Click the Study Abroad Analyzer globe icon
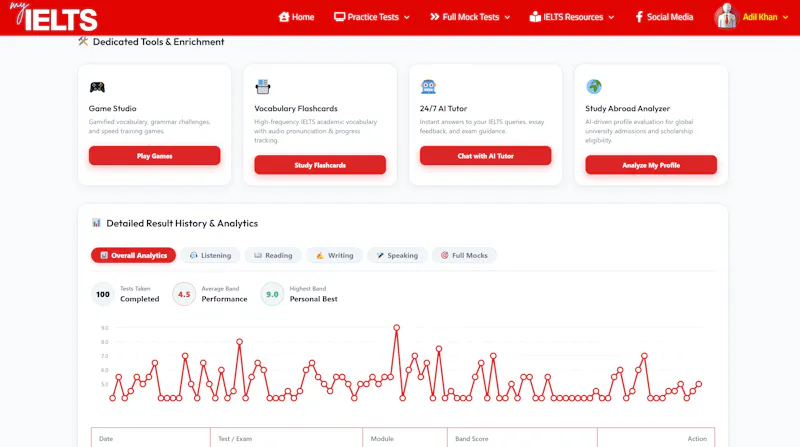Image resolution: width=800 pixels, height=447 pixels. (x=594, y=87)
